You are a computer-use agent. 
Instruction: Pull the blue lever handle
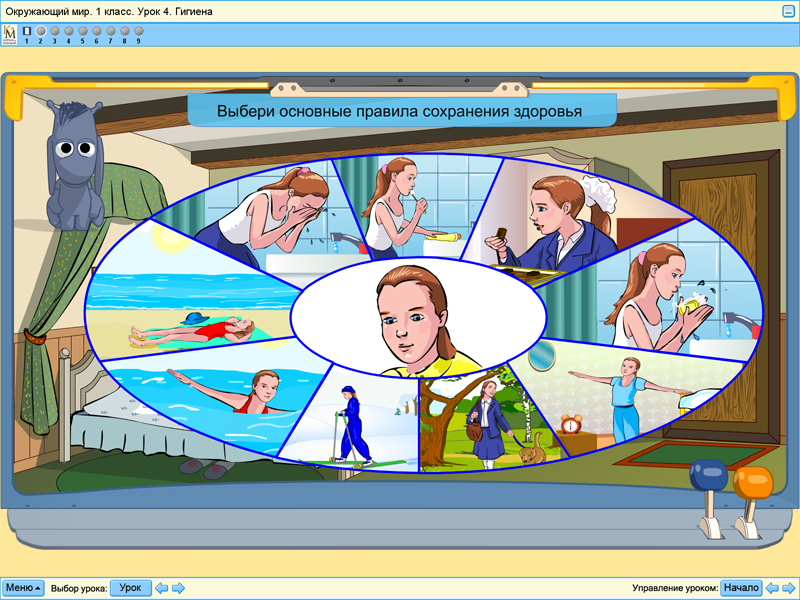coord(709,476)
